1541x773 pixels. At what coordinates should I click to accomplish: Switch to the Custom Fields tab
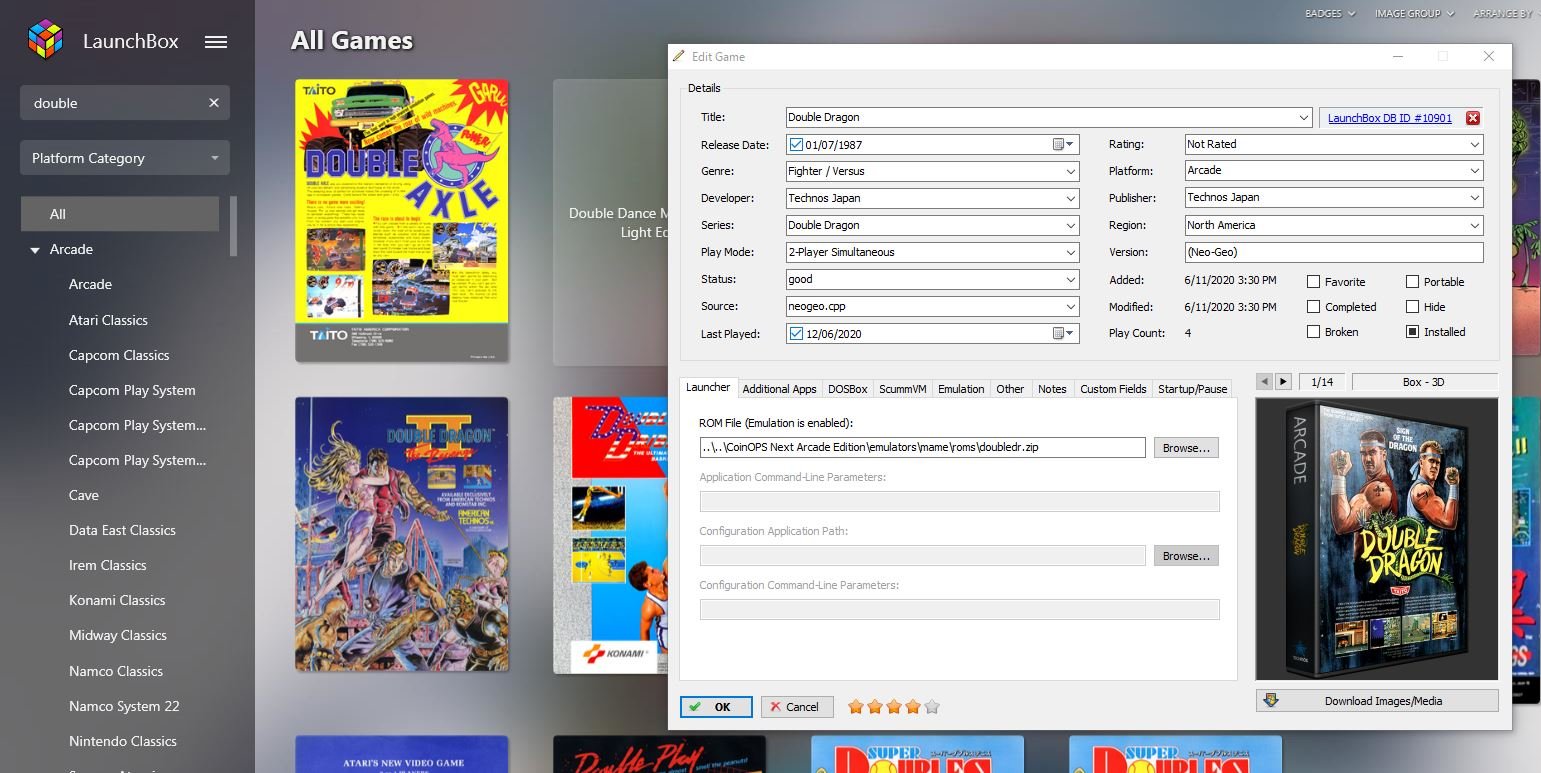(1113, 389)
